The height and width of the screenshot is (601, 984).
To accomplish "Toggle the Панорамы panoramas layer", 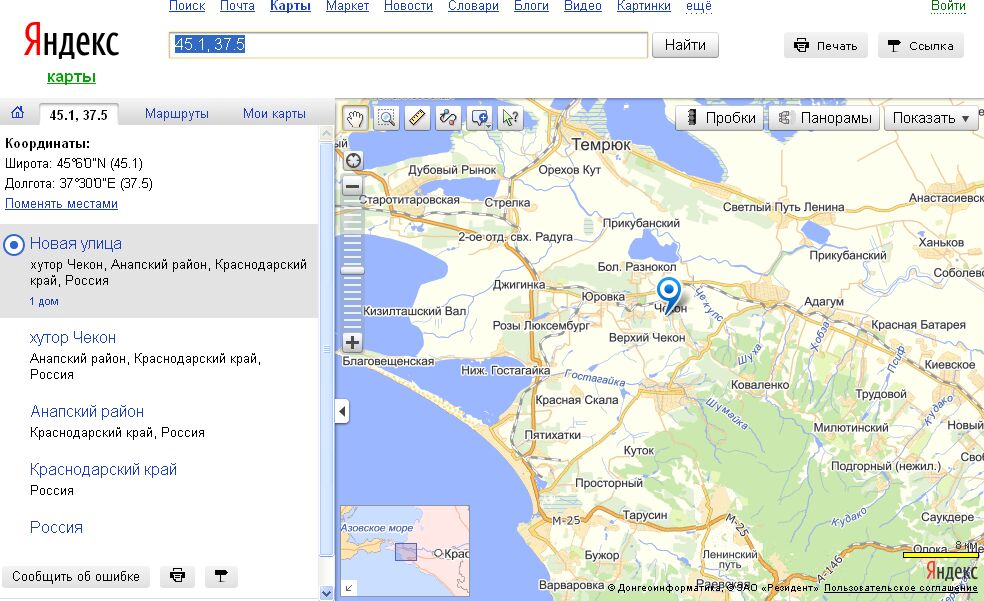I will [825, 118].
